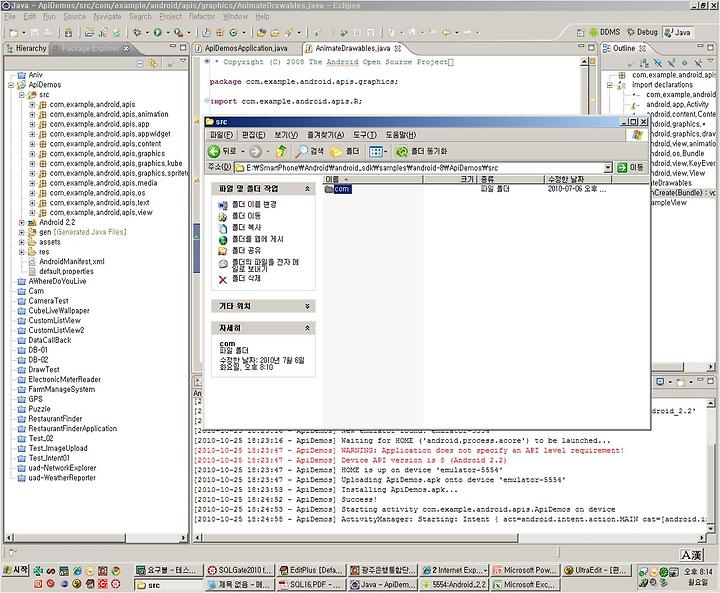Click the Search button in src window

[x=309, y=151]
